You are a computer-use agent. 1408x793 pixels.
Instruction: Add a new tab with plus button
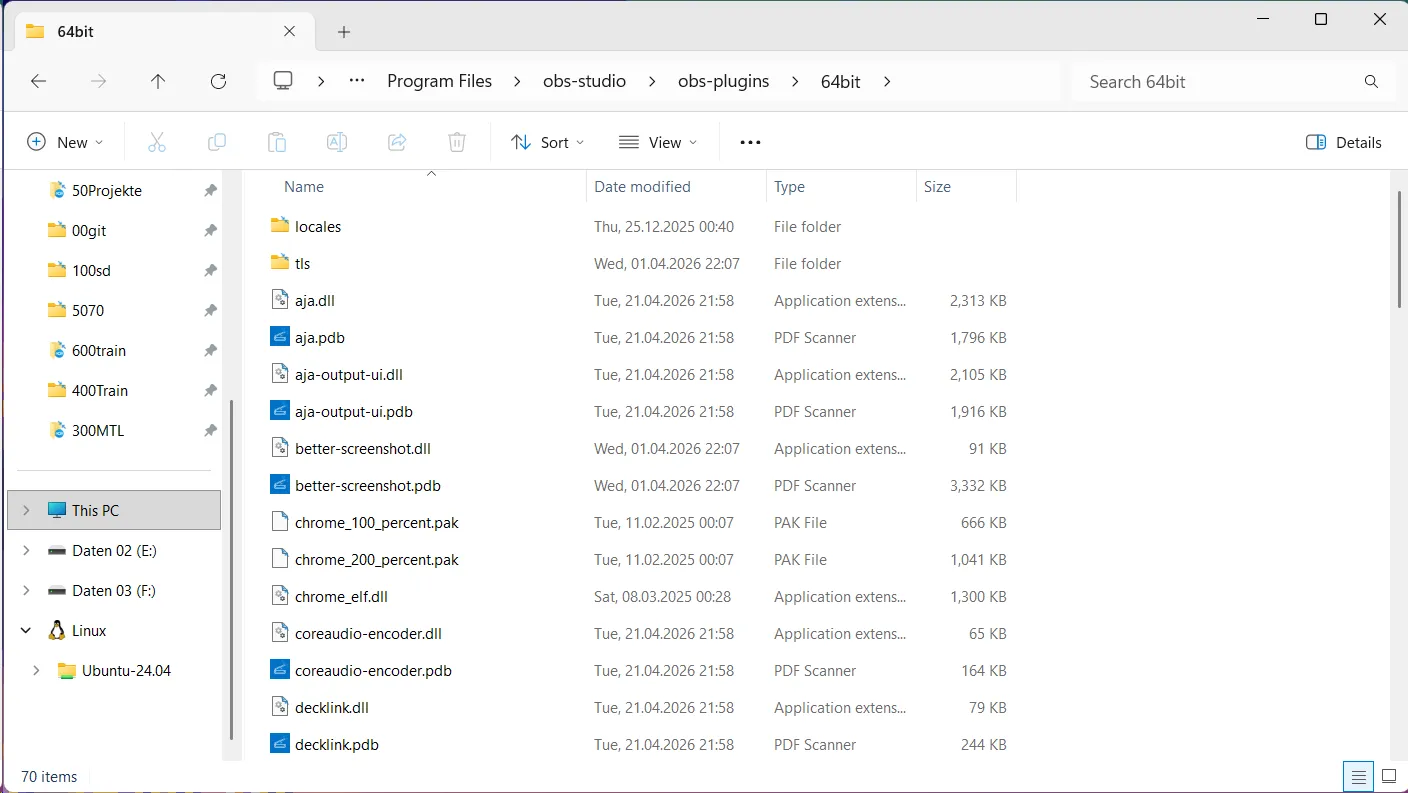[x=344, y=32]
